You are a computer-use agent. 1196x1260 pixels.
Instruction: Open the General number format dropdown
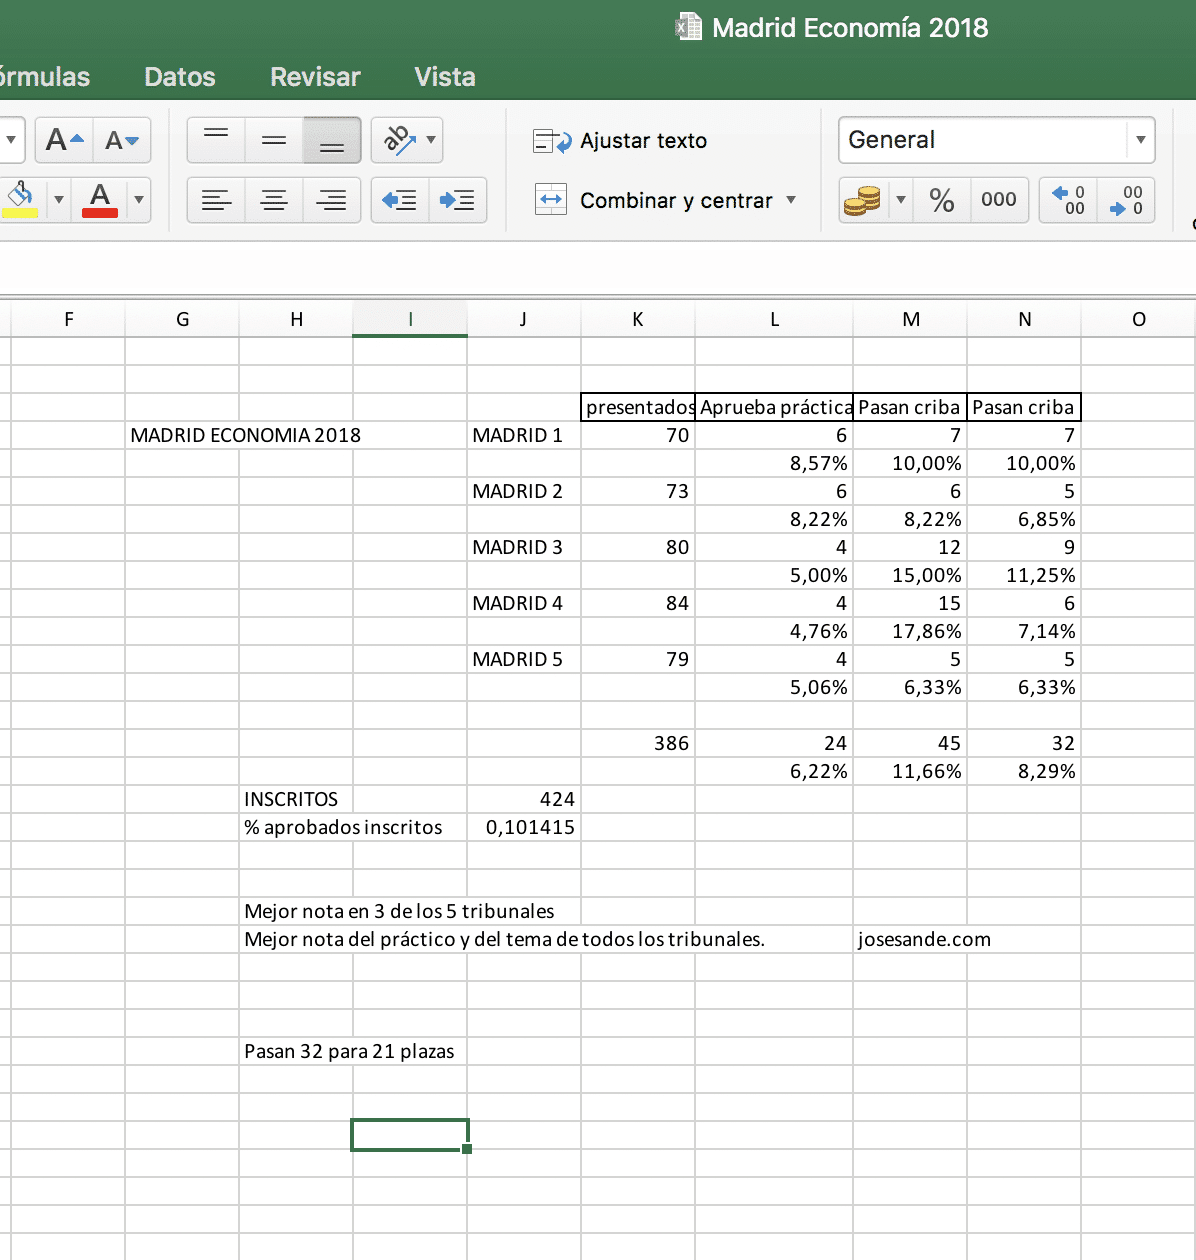(1140, 140)
